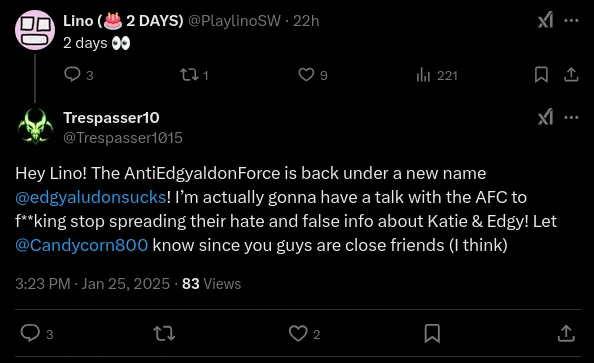This screenshot has width=594, height=363.
Task: Bookmark Lino's tweet
Action: coord(541,75)
